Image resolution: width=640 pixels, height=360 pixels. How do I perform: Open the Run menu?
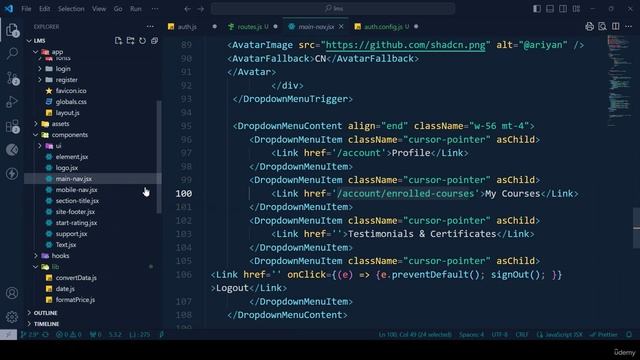(136, 9)
